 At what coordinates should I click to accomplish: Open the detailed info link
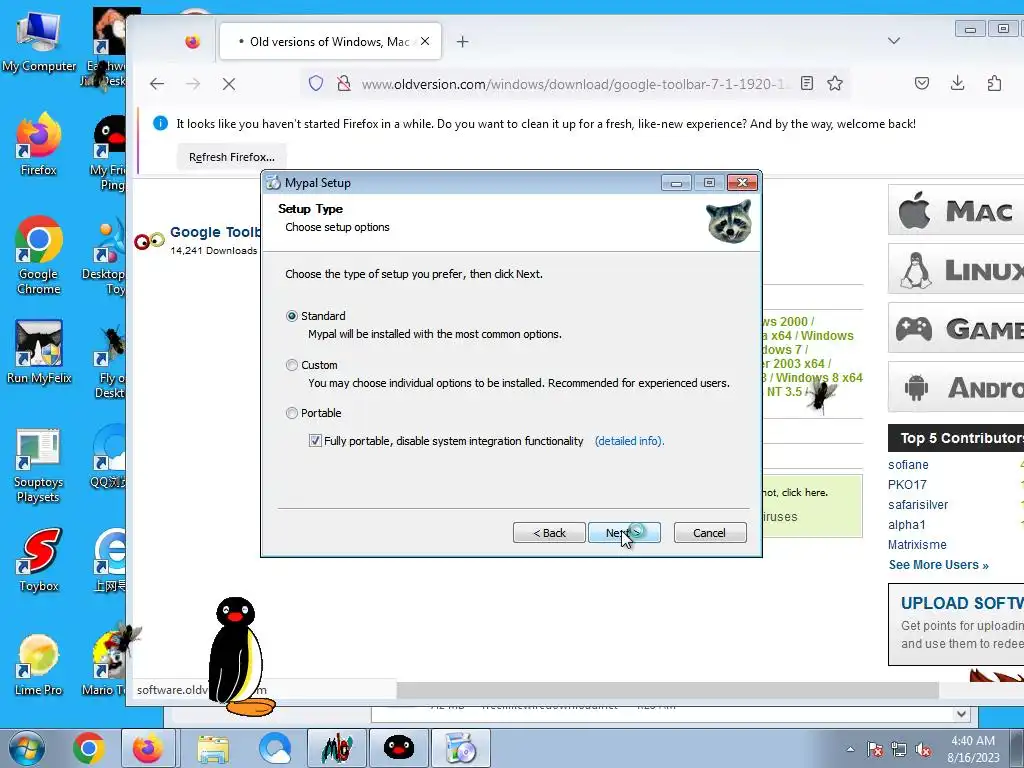pyautogui.click(x=629, y=441)
